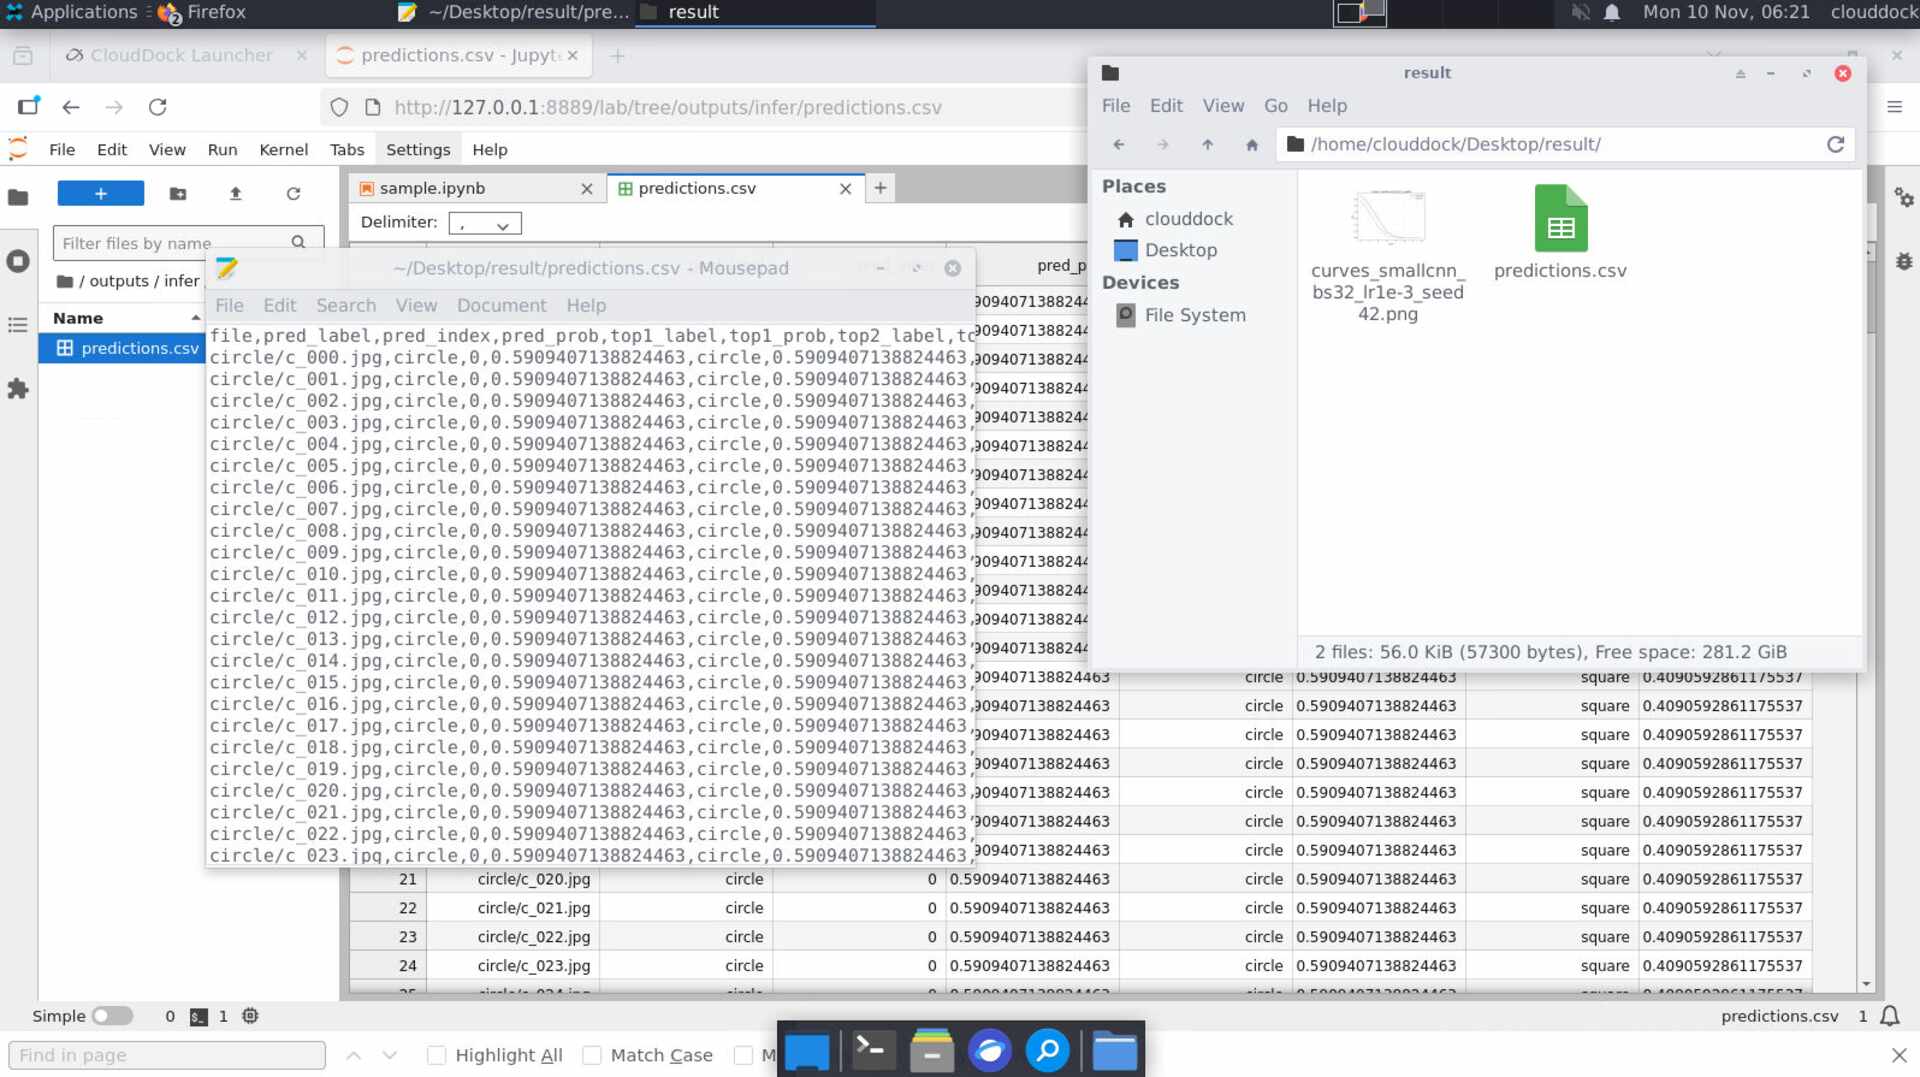Open the Applications menu in top panel
This screenshot has height=1077, width=1920.
point(72,12)
